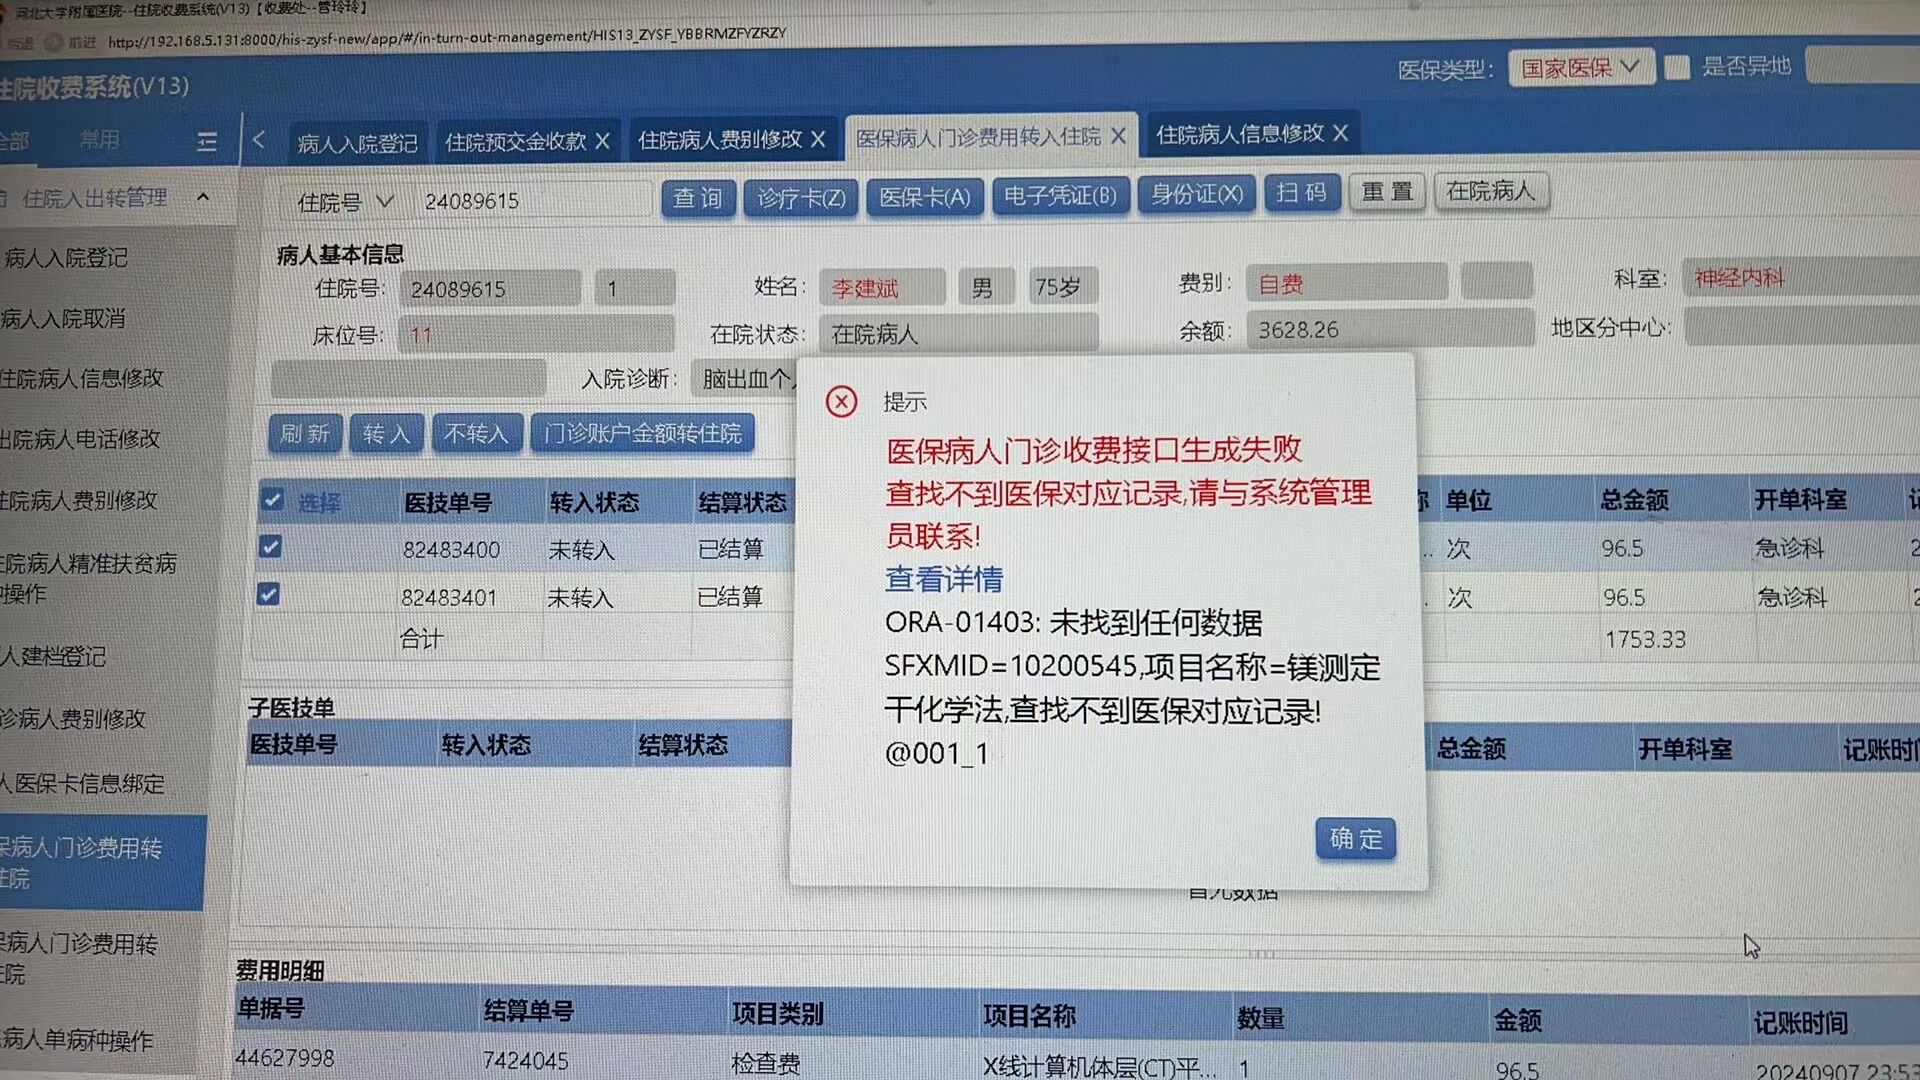This screenshot has height=1080, width=1920.
Task: Click the 住院号 input field with 24089615
Action: pyautogui.click(x=530, y=201)
